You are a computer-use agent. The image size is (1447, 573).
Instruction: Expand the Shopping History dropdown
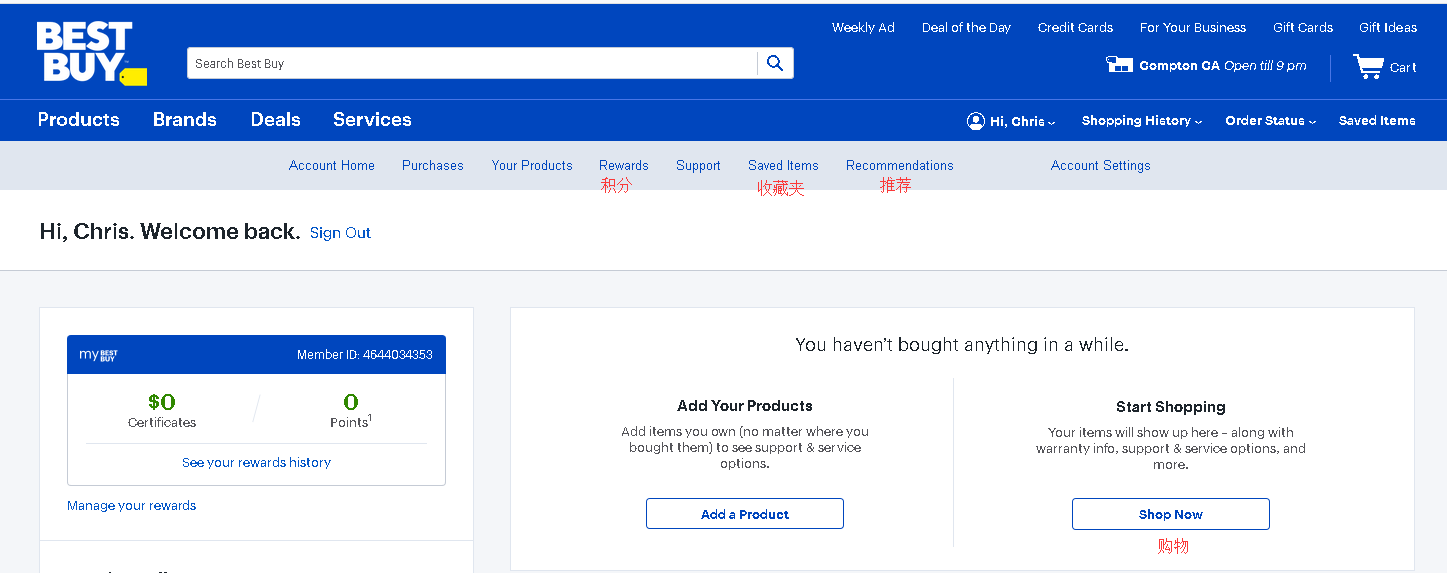point(1141,121)
